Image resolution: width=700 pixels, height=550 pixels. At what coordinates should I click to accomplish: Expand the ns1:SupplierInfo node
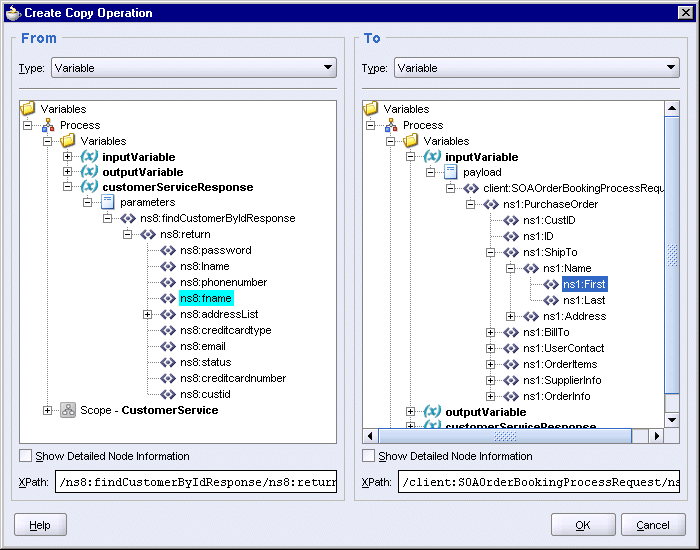[x=490, y=380]
